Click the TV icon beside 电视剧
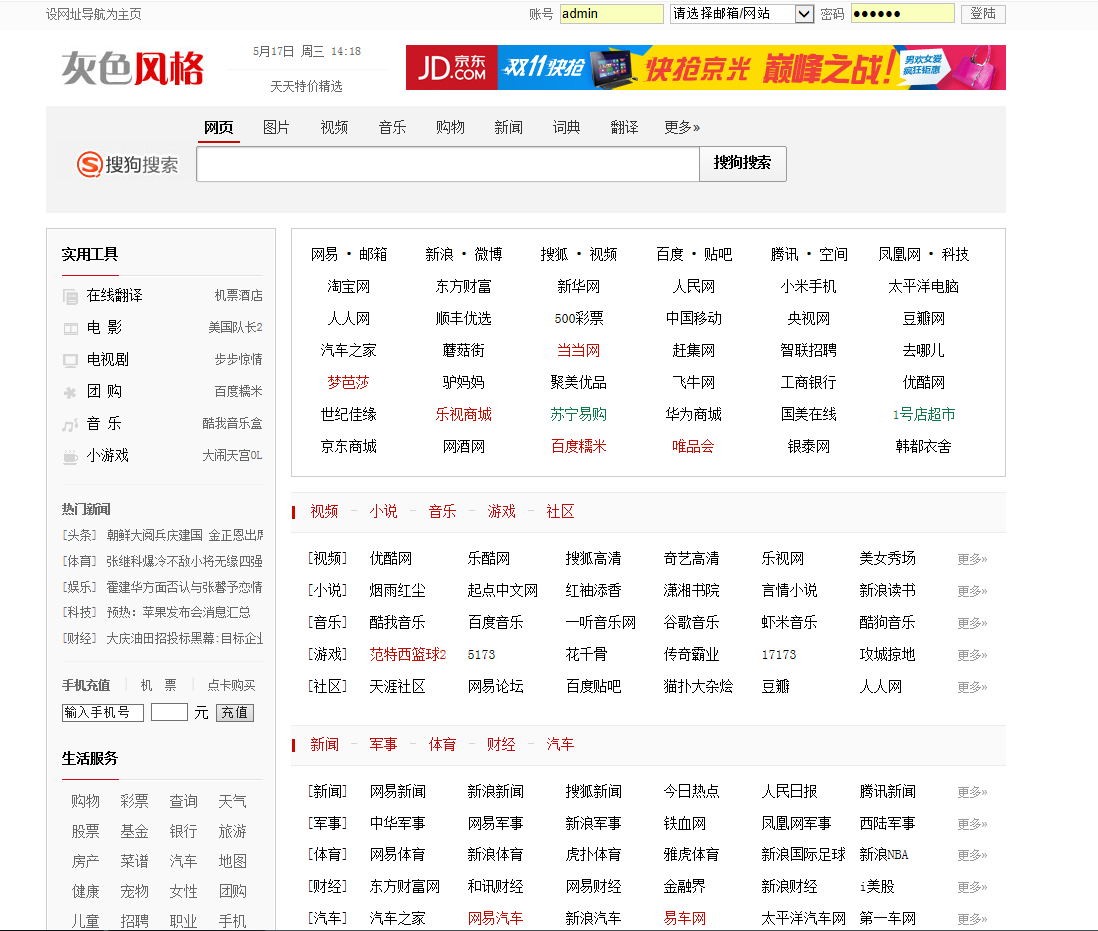This screenshot has height=931, width=1098. pos(70,360)
